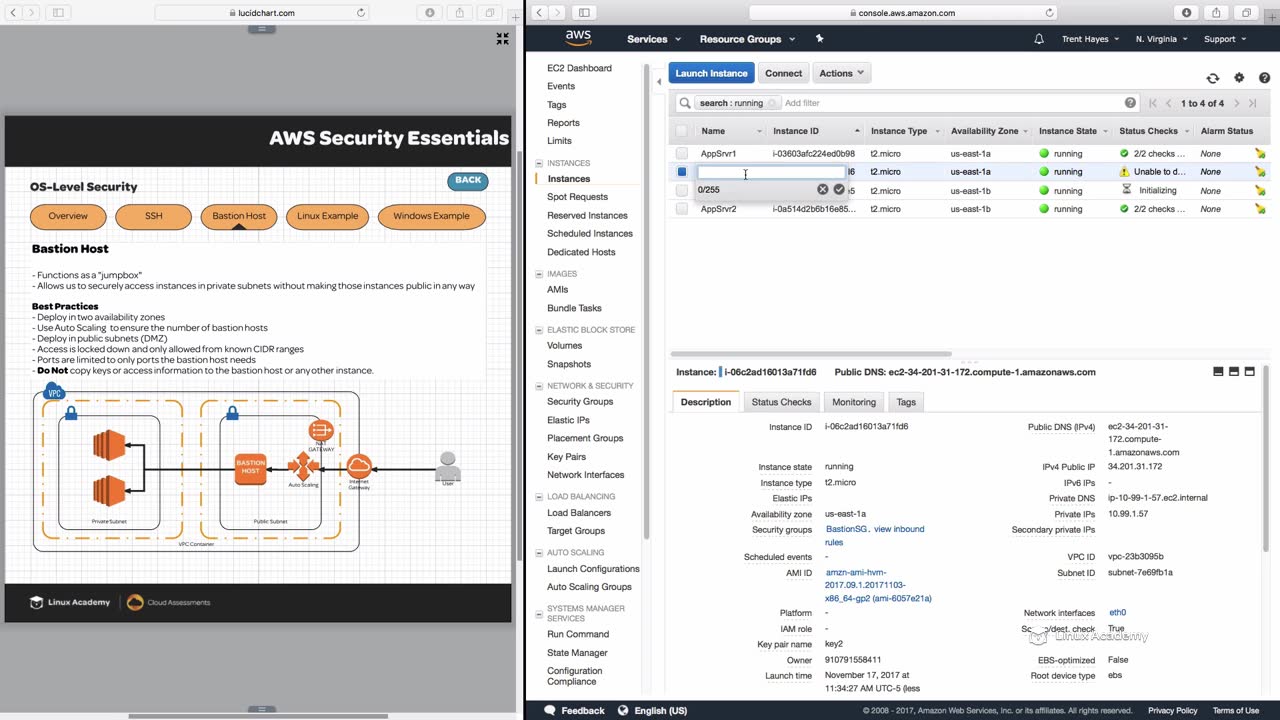Open the Services dropdown menu

(x=654, y=39)
